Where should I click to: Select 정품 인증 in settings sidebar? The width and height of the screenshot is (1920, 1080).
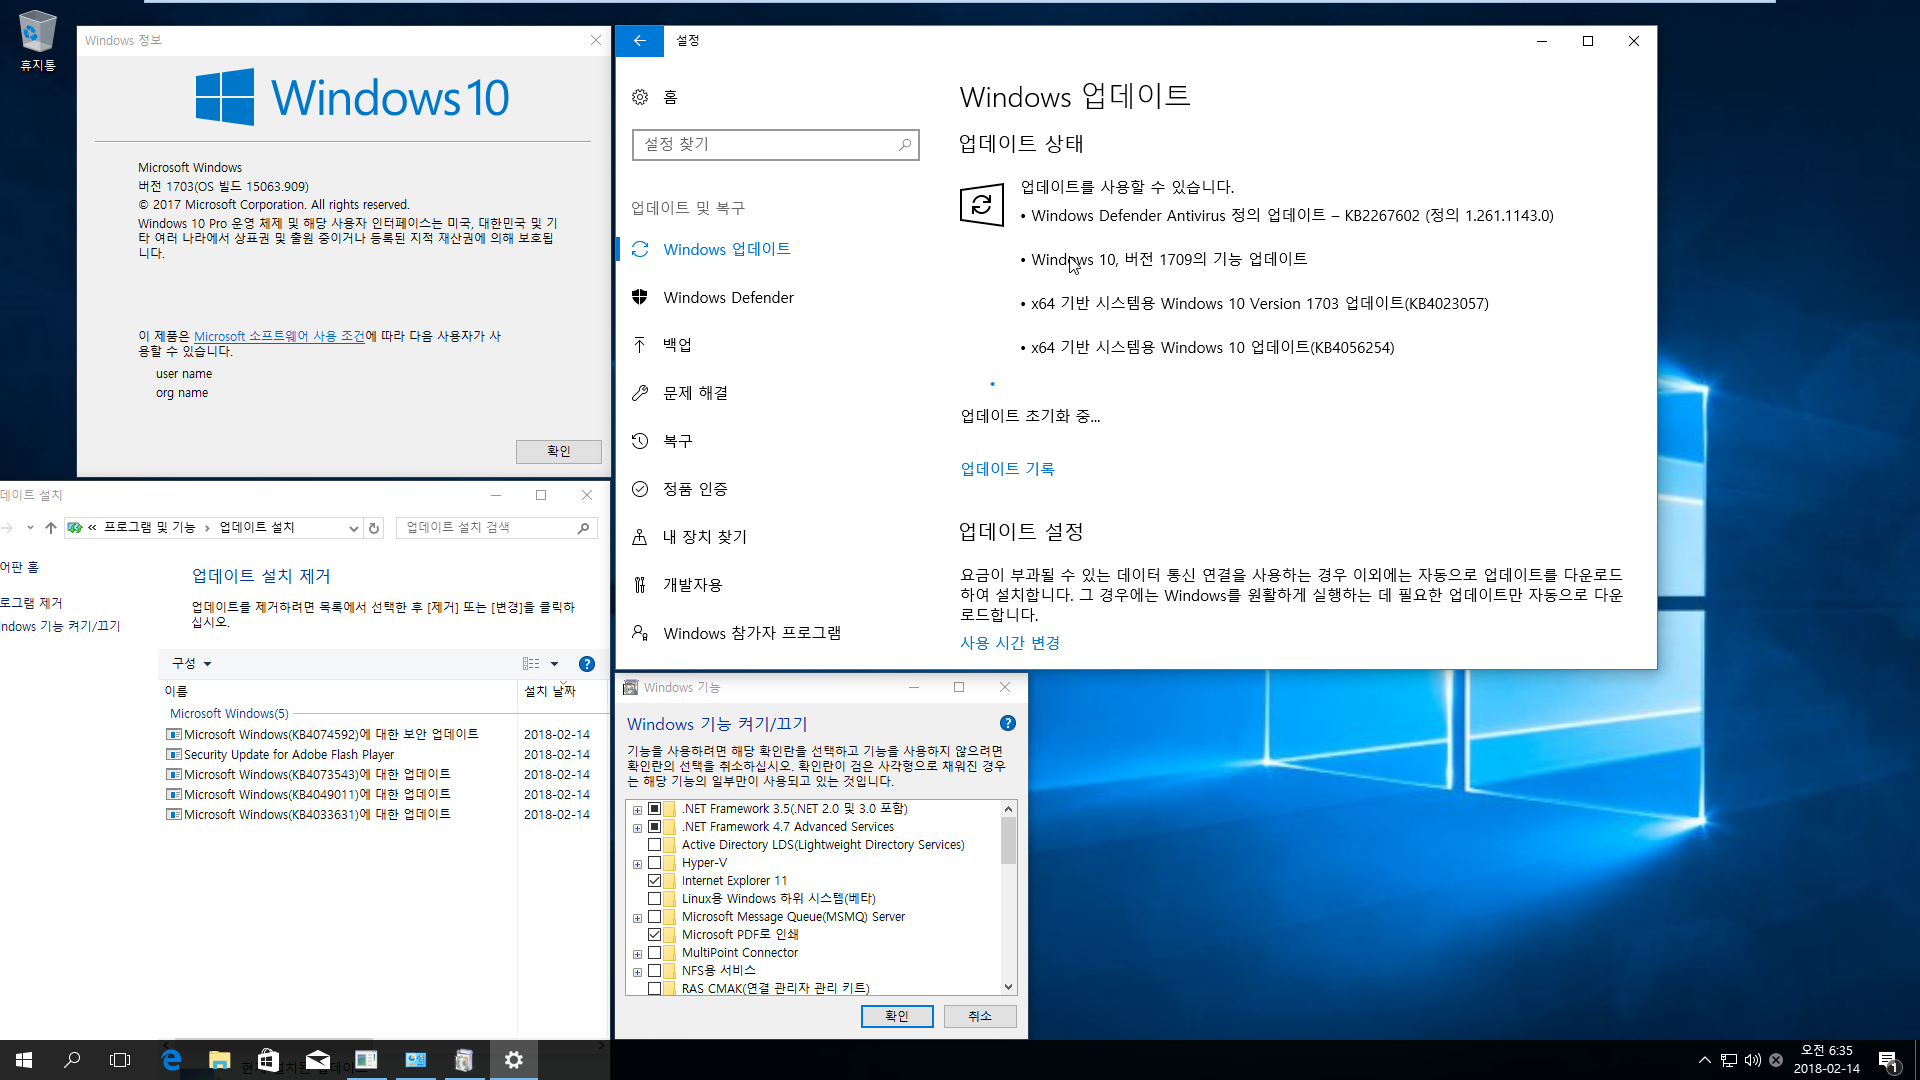point(695,489)
